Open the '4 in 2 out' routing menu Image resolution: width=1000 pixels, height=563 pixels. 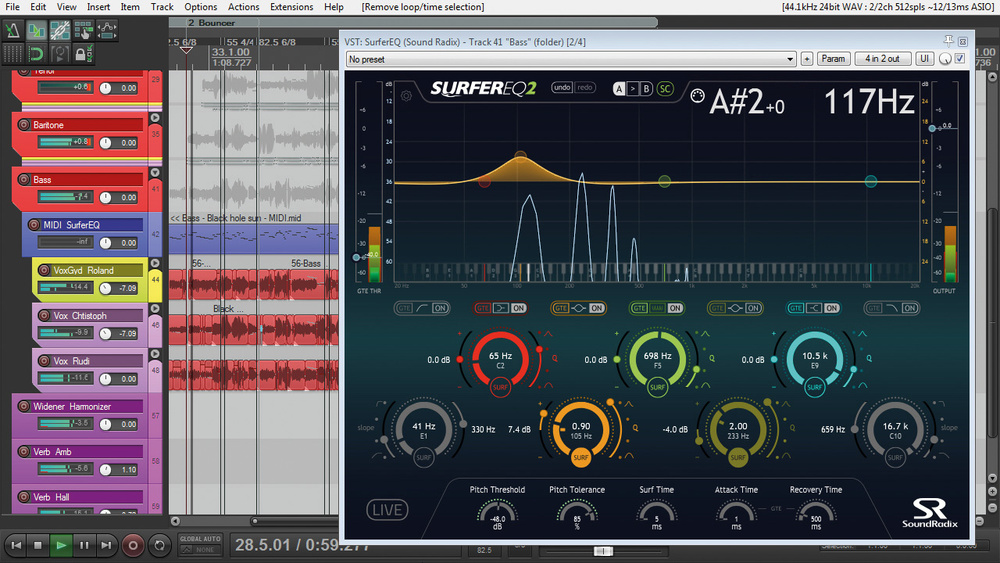tap(882, 59)
